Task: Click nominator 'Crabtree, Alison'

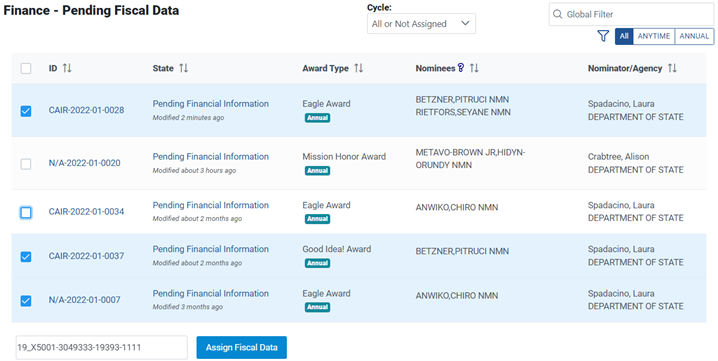Action: pos(618,156)
